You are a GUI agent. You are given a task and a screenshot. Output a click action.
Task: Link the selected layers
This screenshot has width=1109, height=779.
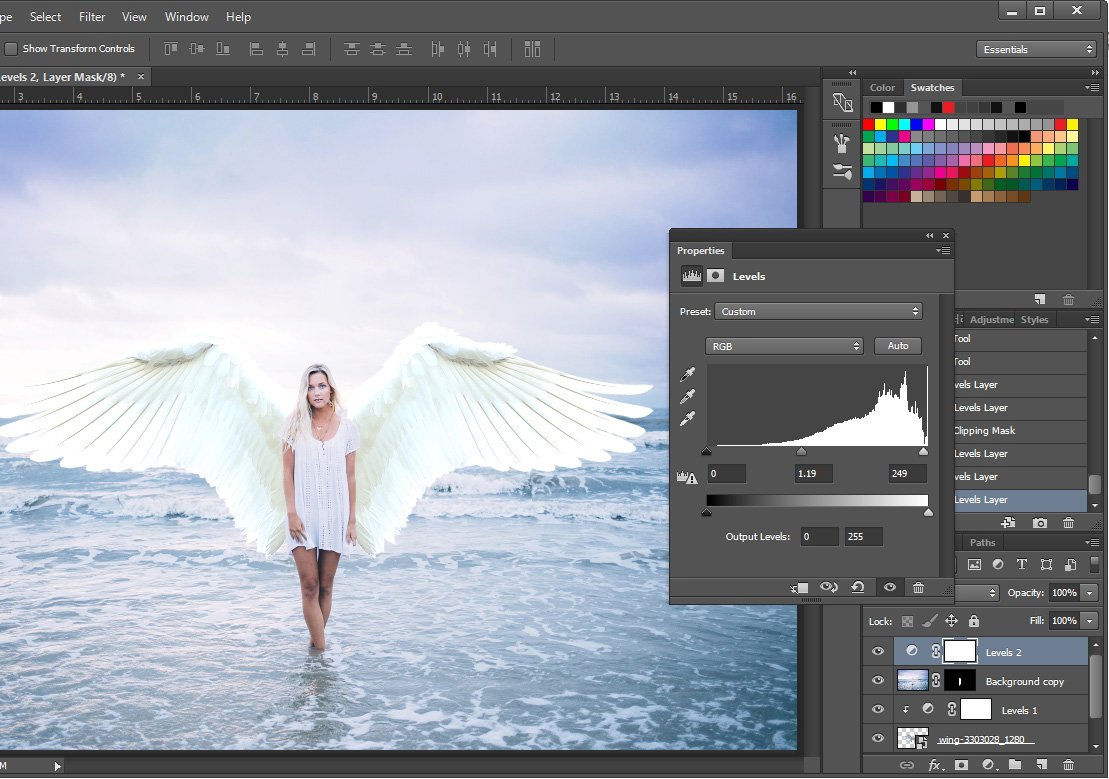906,764
